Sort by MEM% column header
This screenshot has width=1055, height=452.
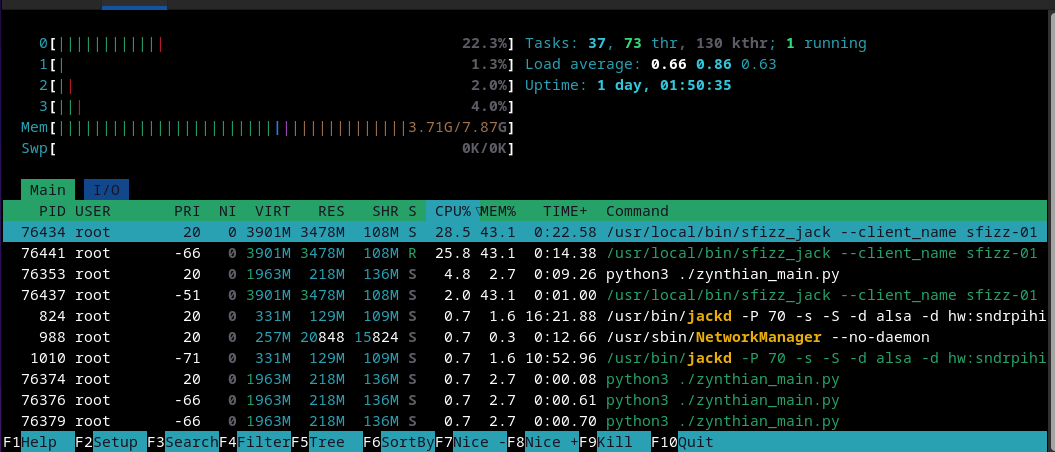tap(497, 212)
